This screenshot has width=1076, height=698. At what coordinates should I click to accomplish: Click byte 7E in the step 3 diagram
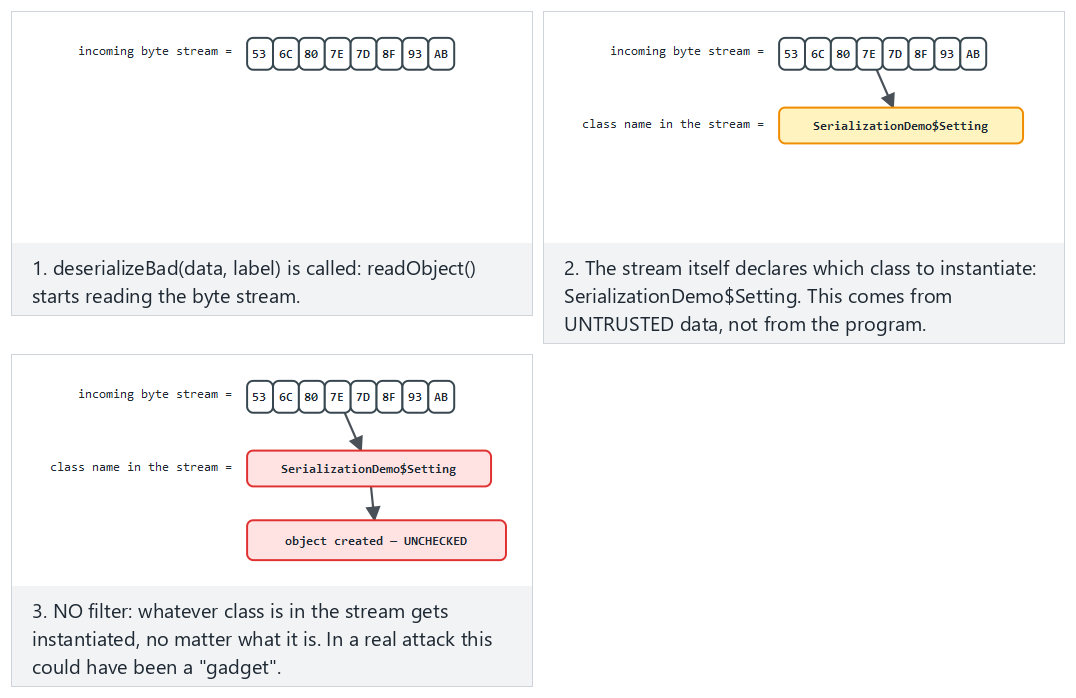click(x=337, y=397)
